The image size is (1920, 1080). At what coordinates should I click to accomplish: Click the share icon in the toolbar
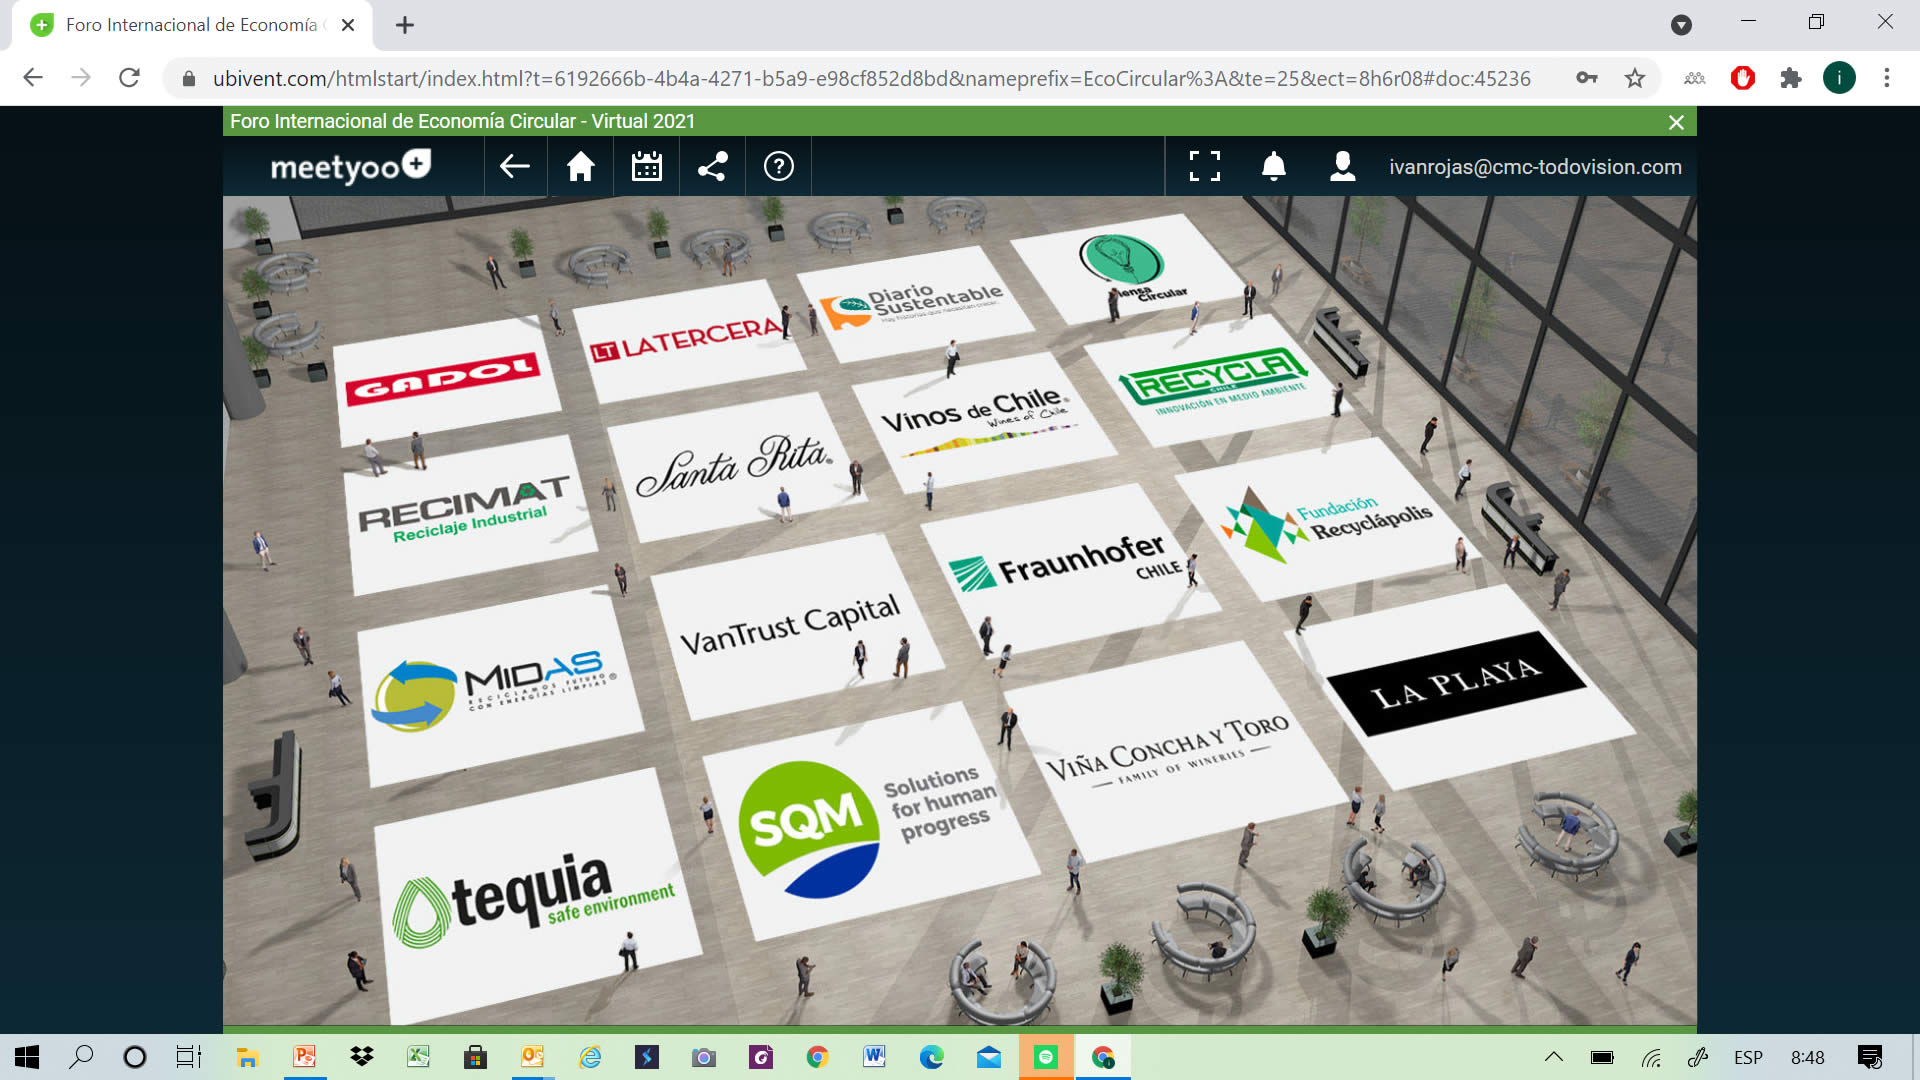tap(712, 166)
